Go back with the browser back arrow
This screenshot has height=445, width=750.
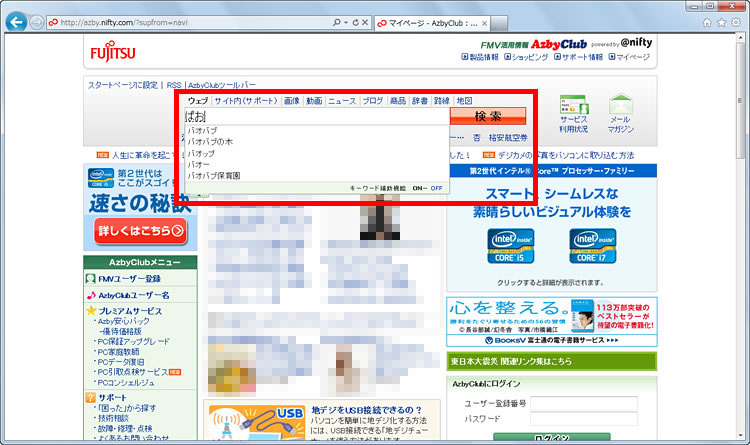pos(17,22)
